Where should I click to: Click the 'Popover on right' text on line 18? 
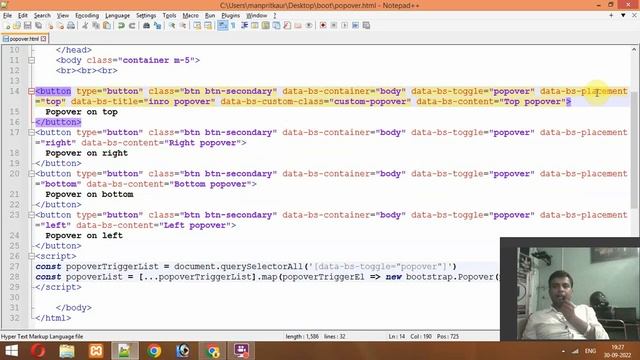[x=87, y=153]
